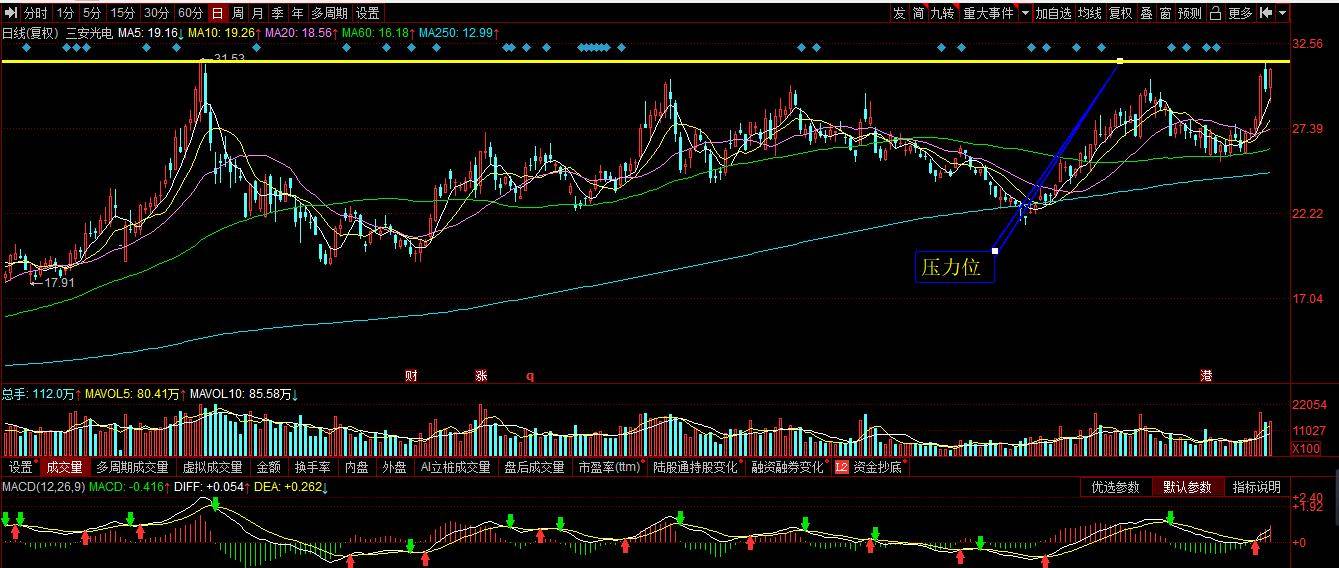Toggle 九转 indicator overlay
This screenshot has height=568, width=1339.
click(941, 13)
